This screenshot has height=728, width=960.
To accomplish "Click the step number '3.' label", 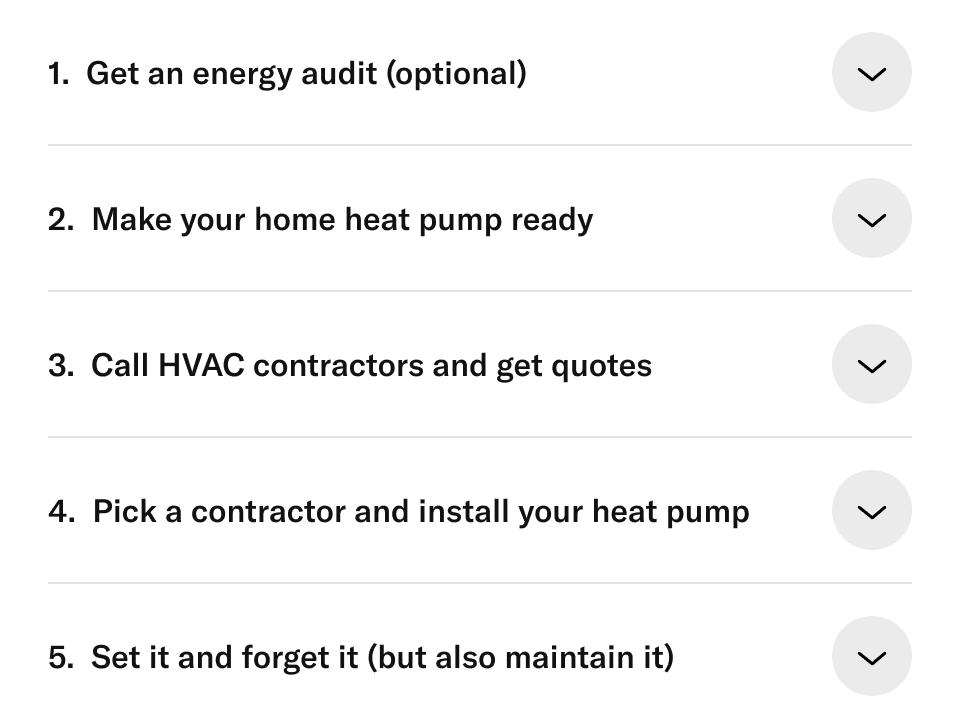I will click(x=60, y=365).
